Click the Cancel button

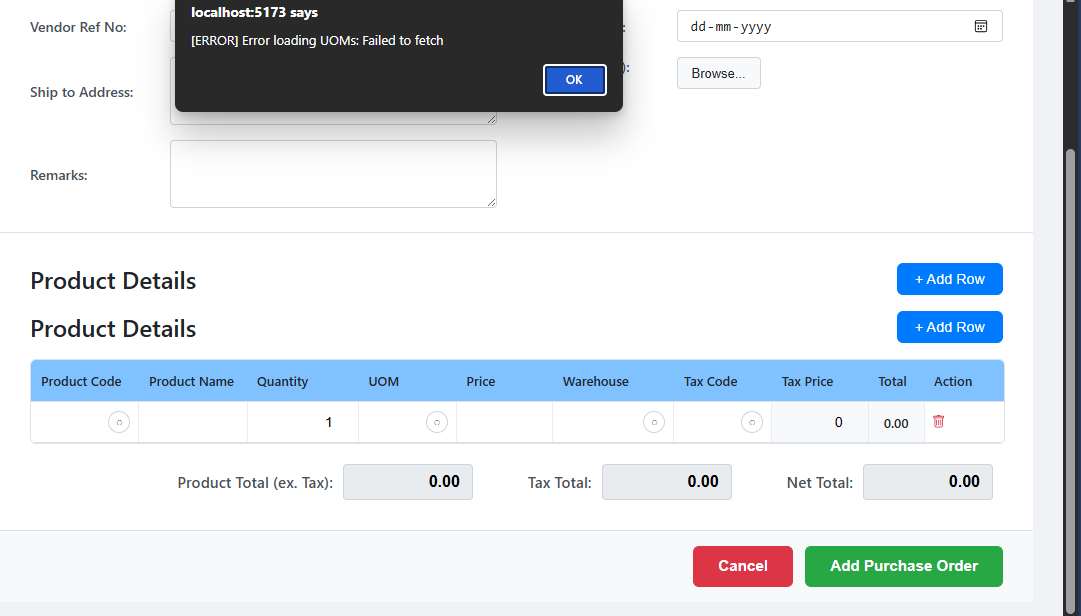742,566
